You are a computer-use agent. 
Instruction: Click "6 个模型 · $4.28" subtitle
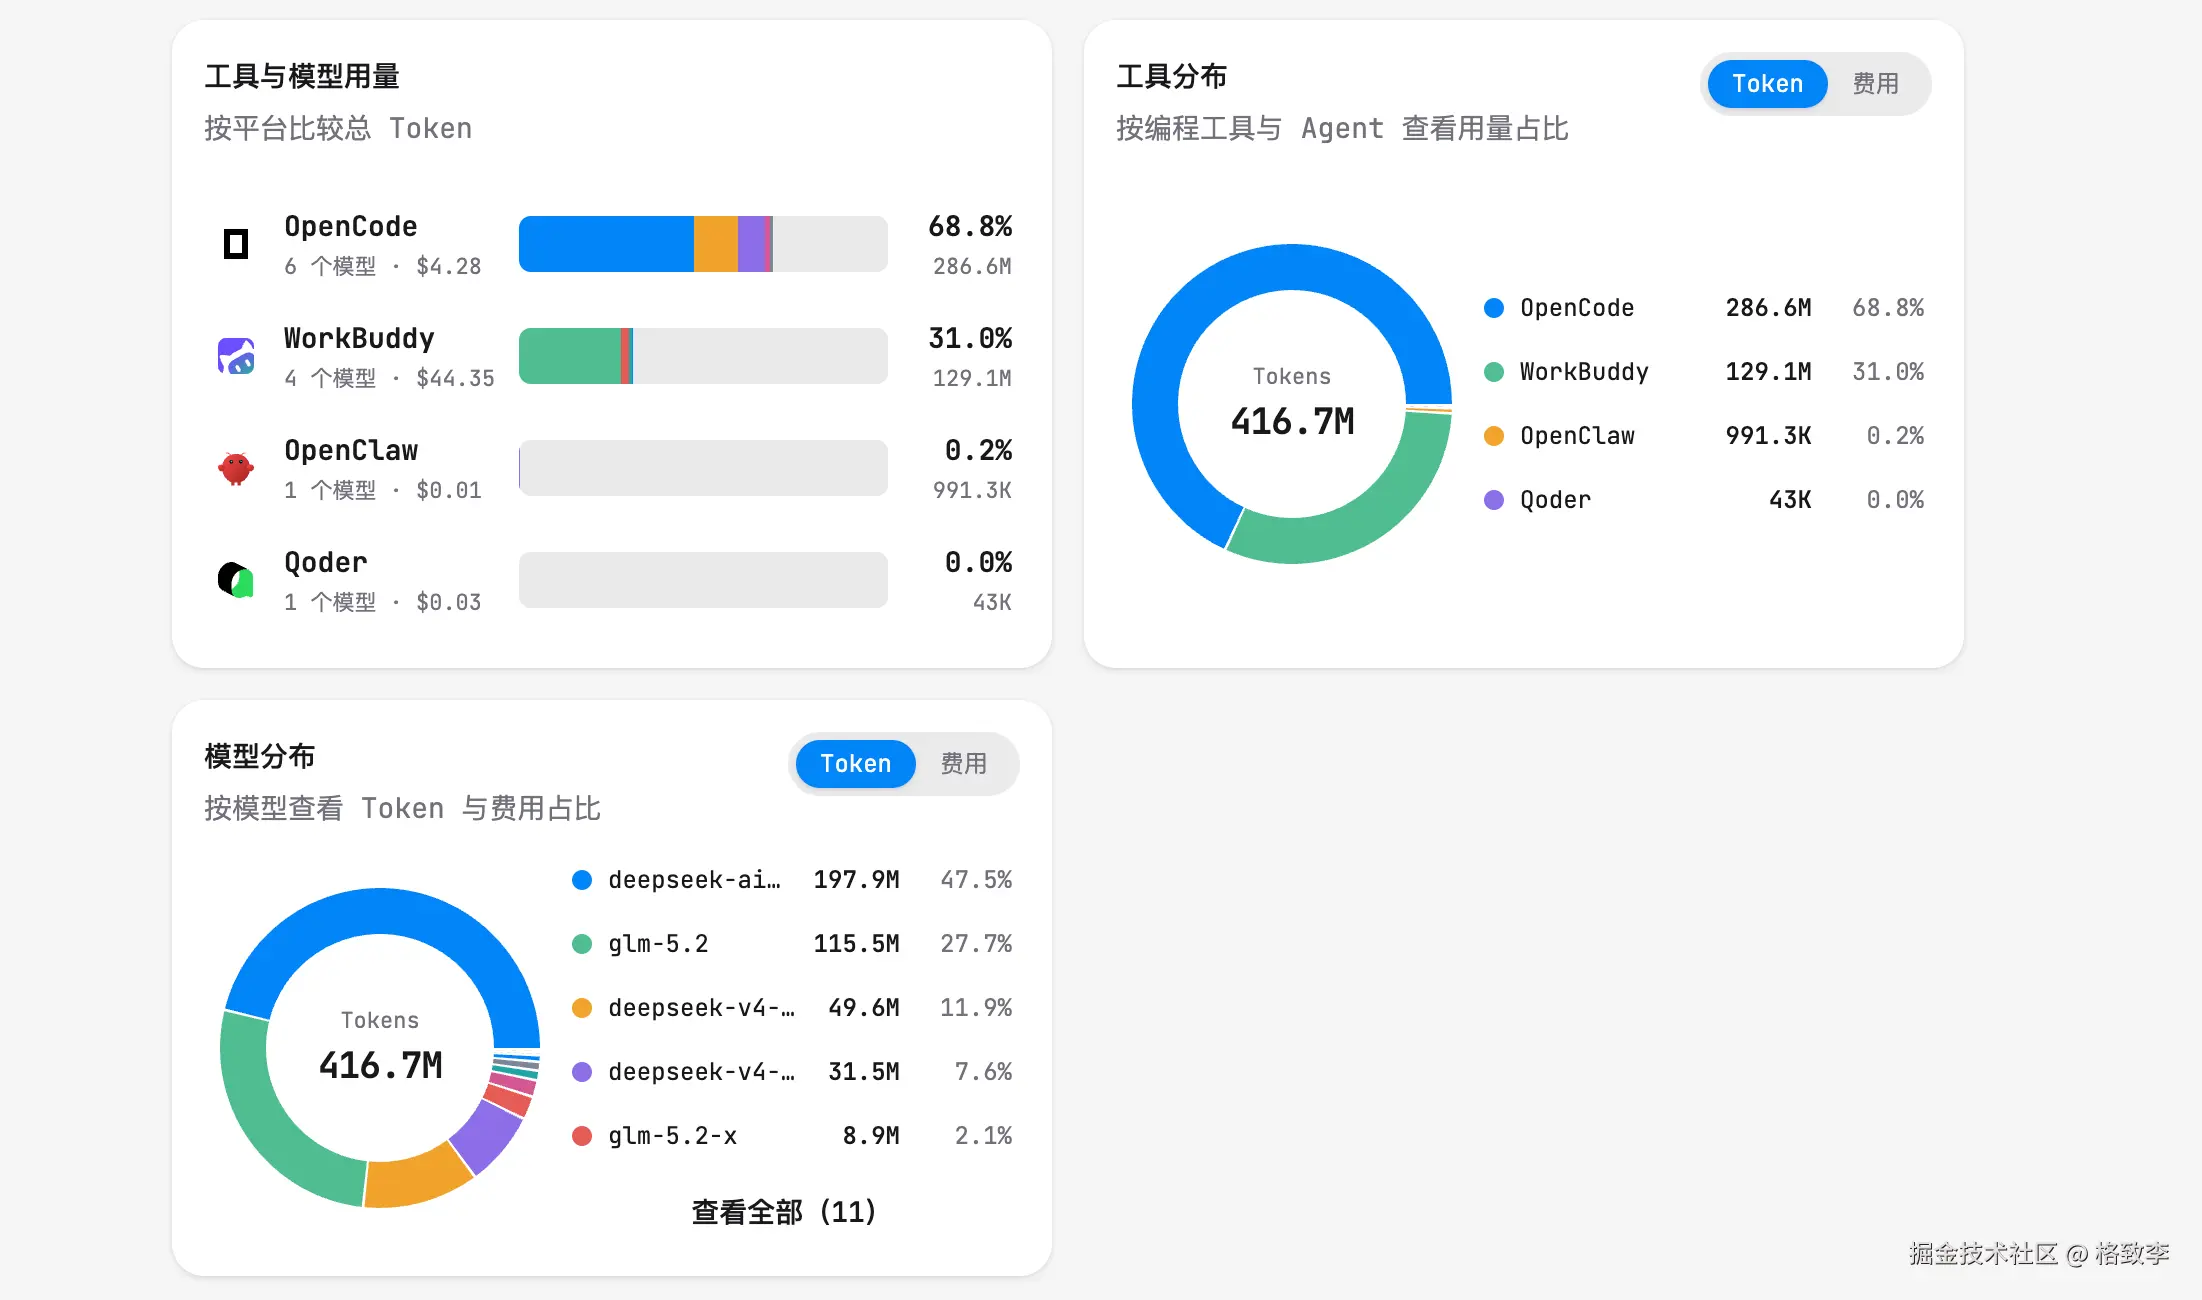[383, 267]
